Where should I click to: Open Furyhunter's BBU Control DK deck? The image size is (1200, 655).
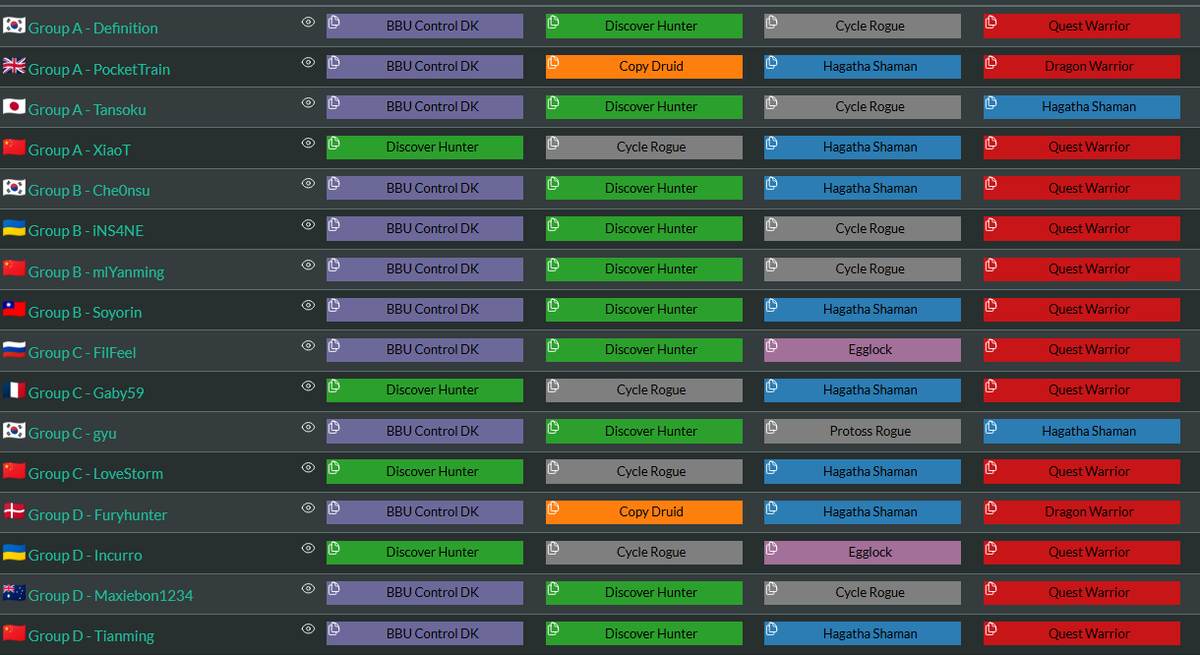(x=424, y=512)
